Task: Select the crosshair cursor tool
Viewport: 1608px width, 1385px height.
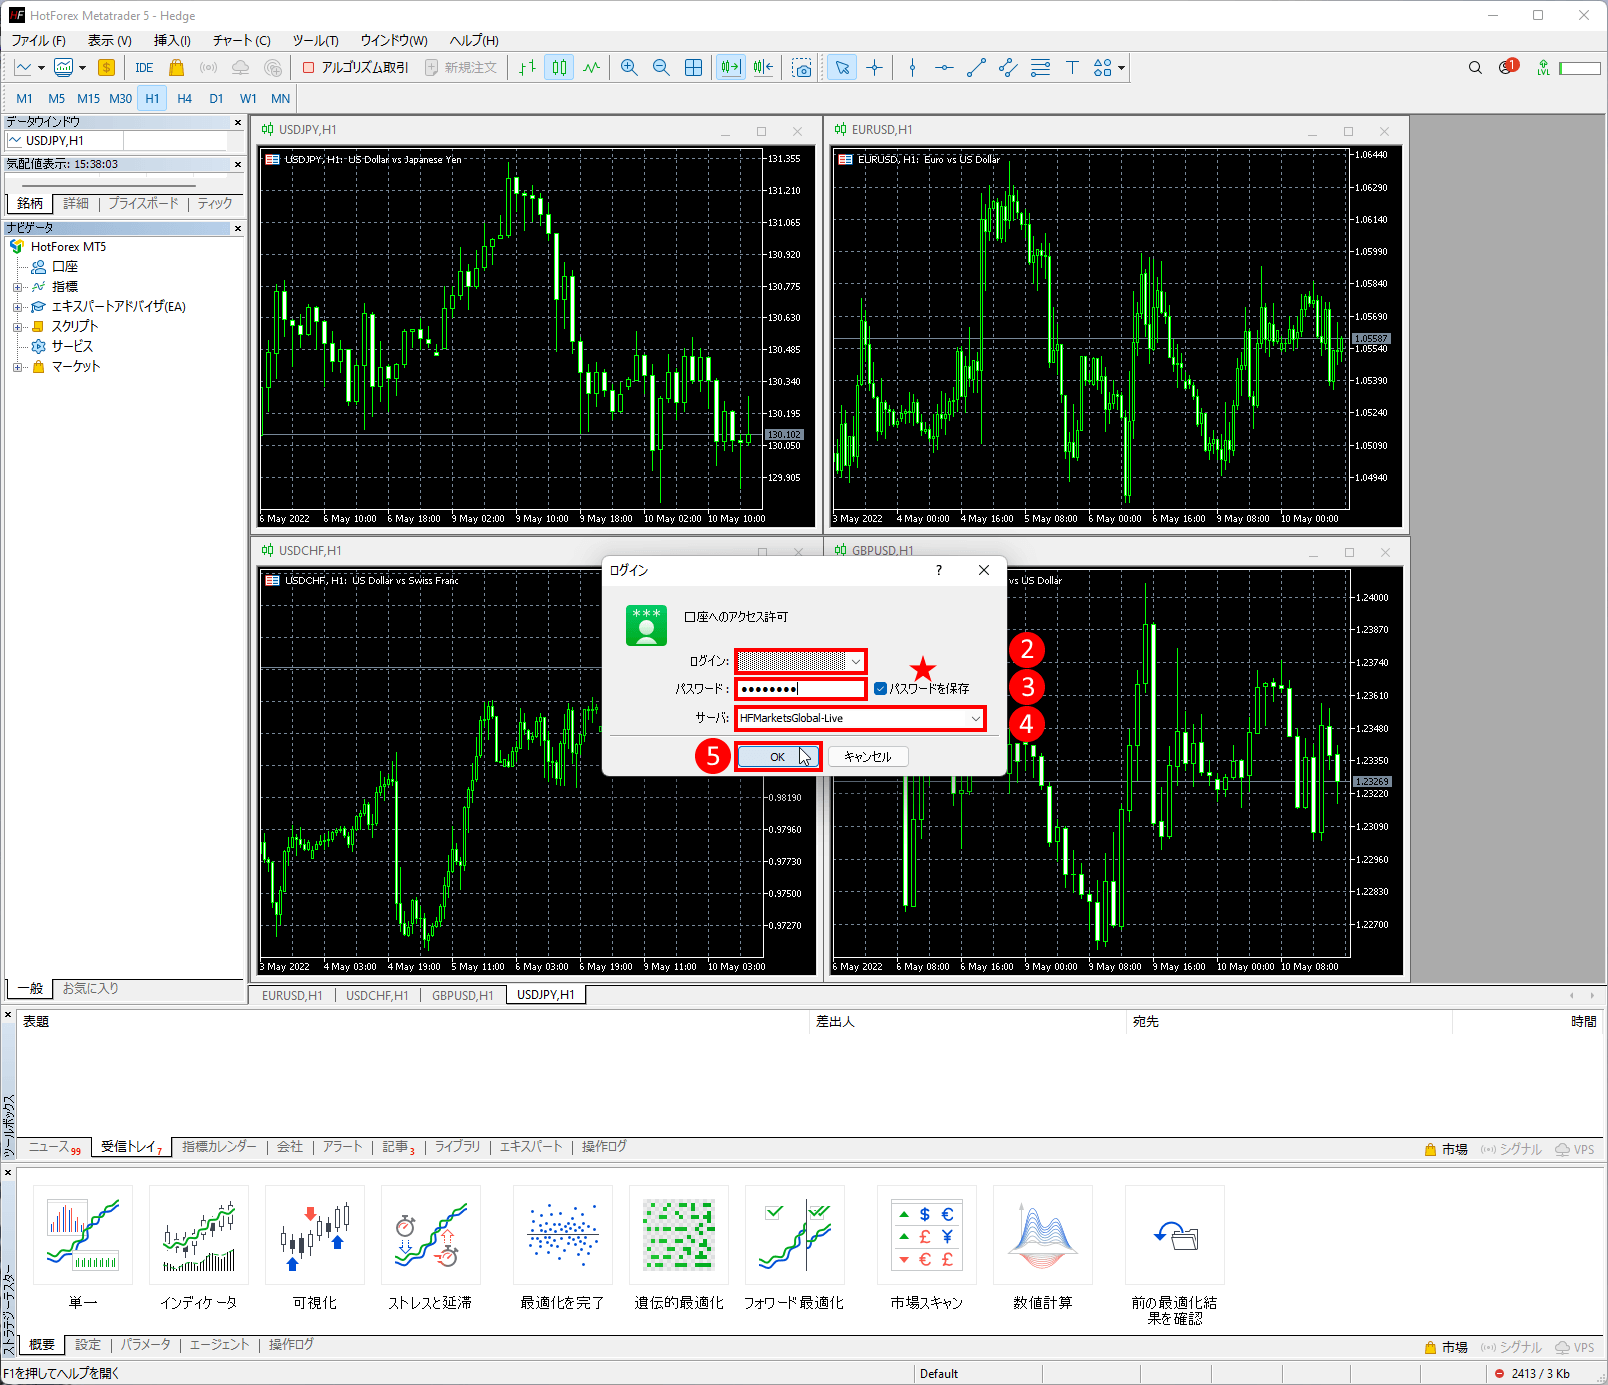Action: click(875, 68)
